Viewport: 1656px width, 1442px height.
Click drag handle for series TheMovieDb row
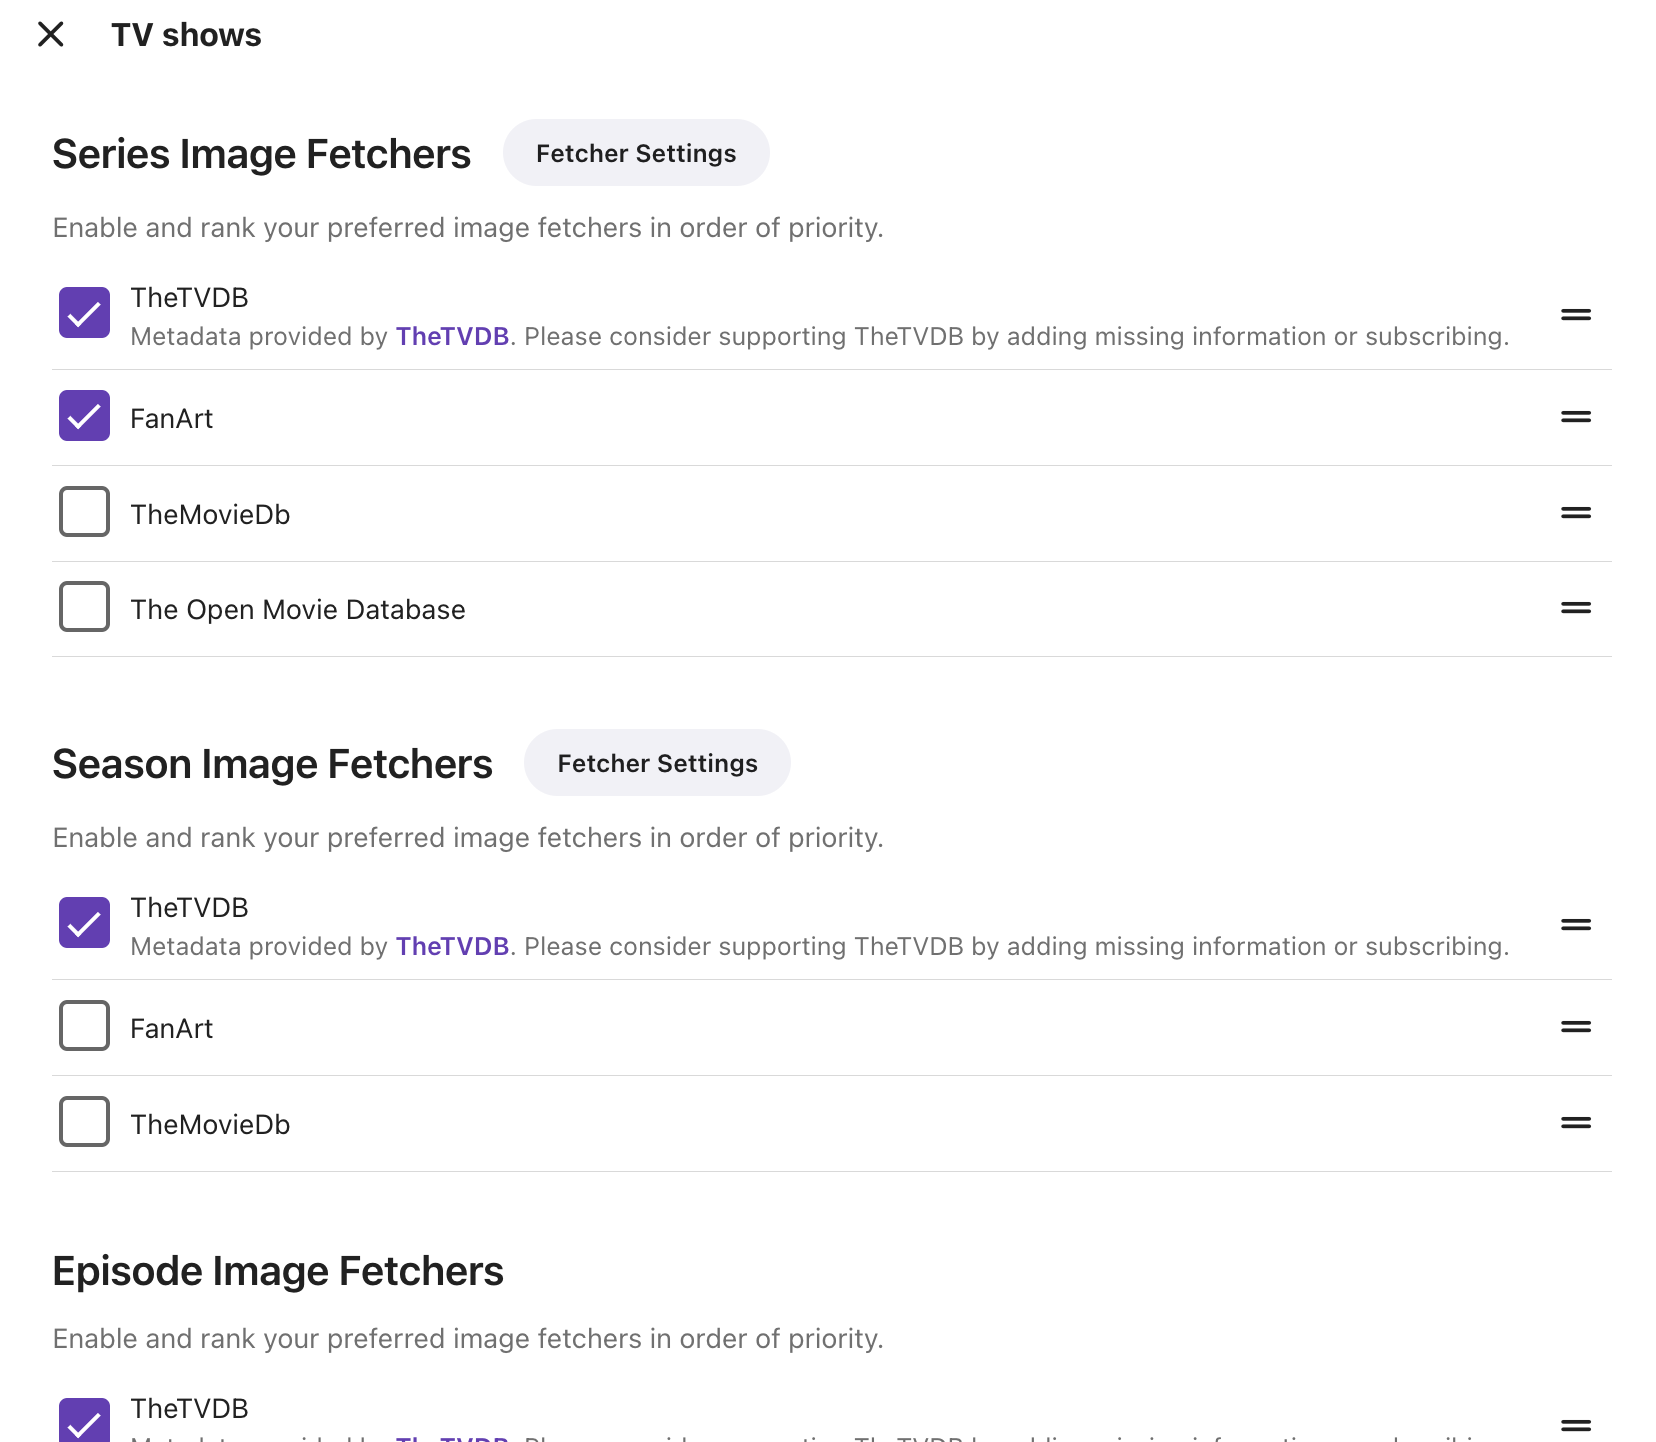1575,513
